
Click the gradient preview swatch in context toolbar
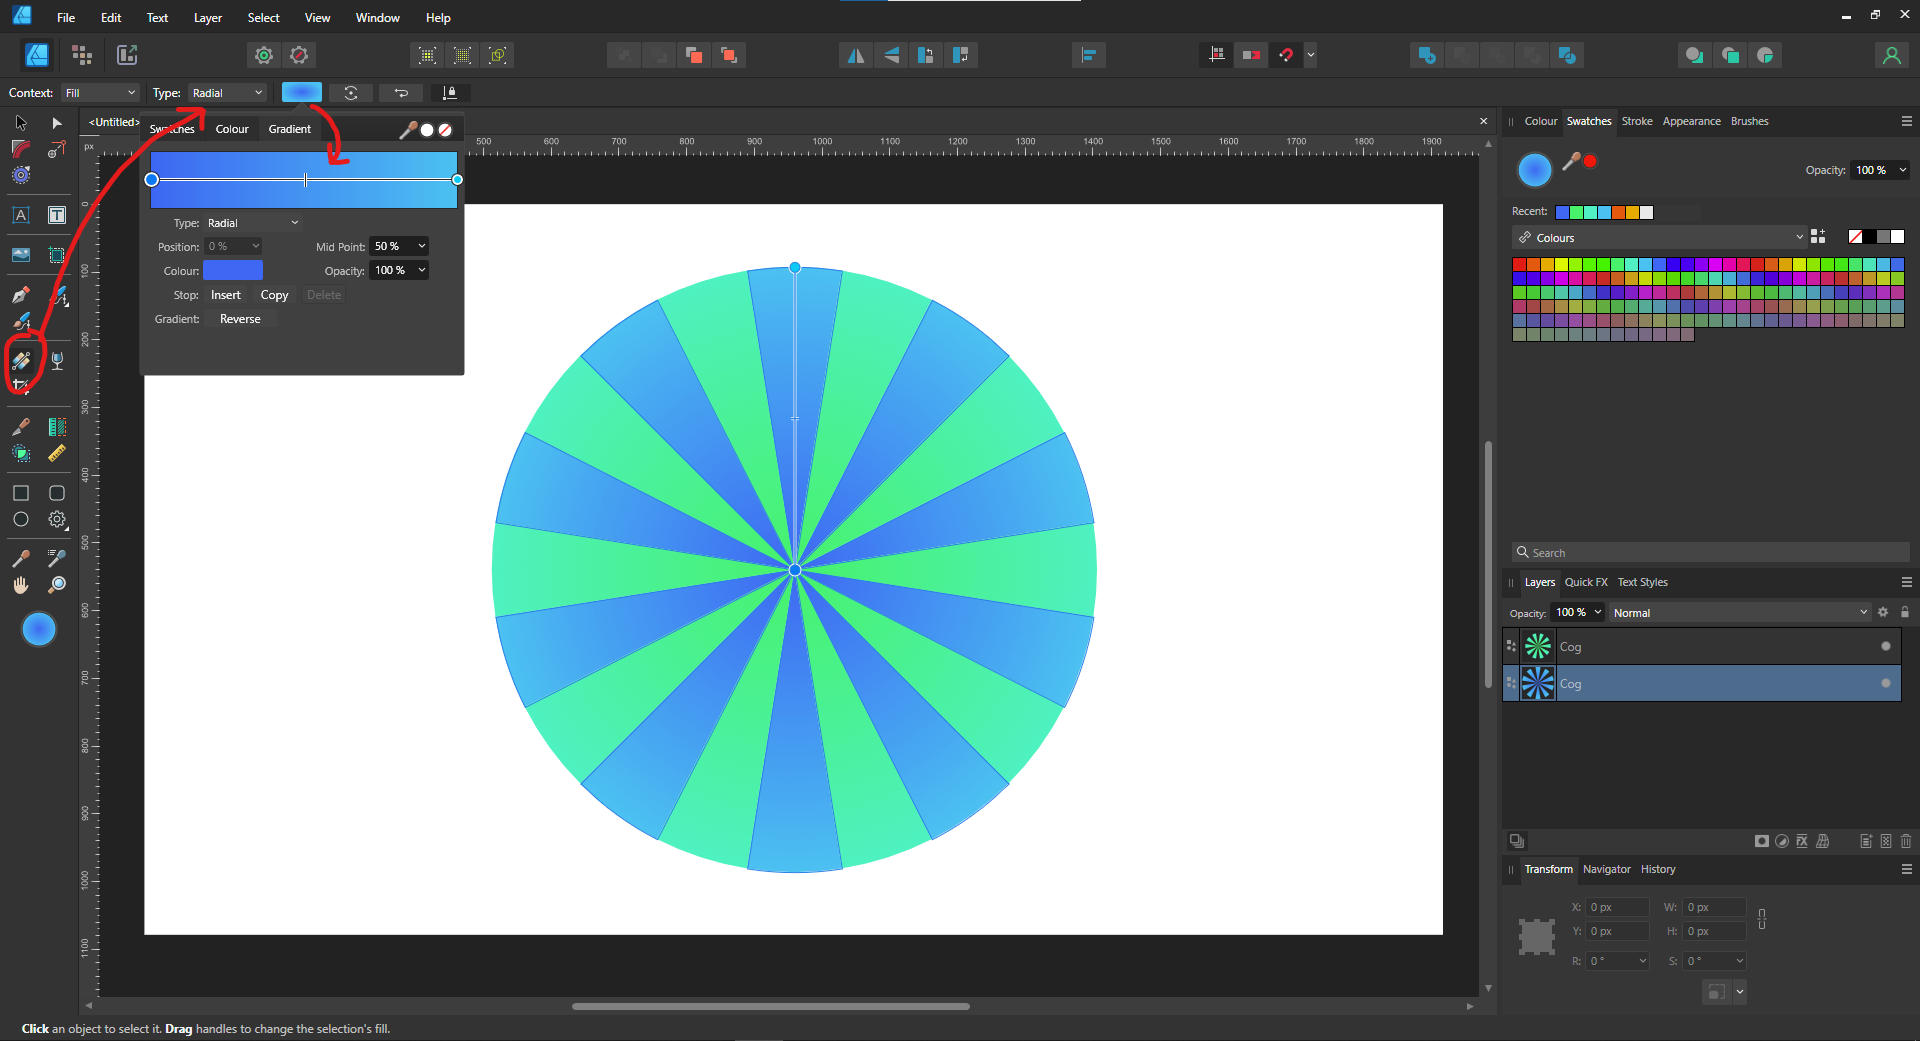pyautogui.click(x=302, y=93)
